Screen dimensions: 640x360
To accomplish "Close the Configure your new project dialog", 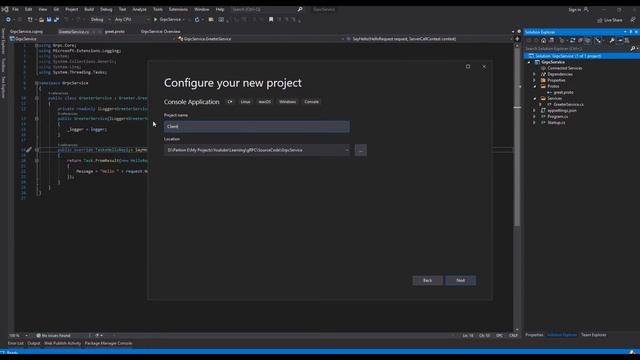I will [x=484, y=67].
